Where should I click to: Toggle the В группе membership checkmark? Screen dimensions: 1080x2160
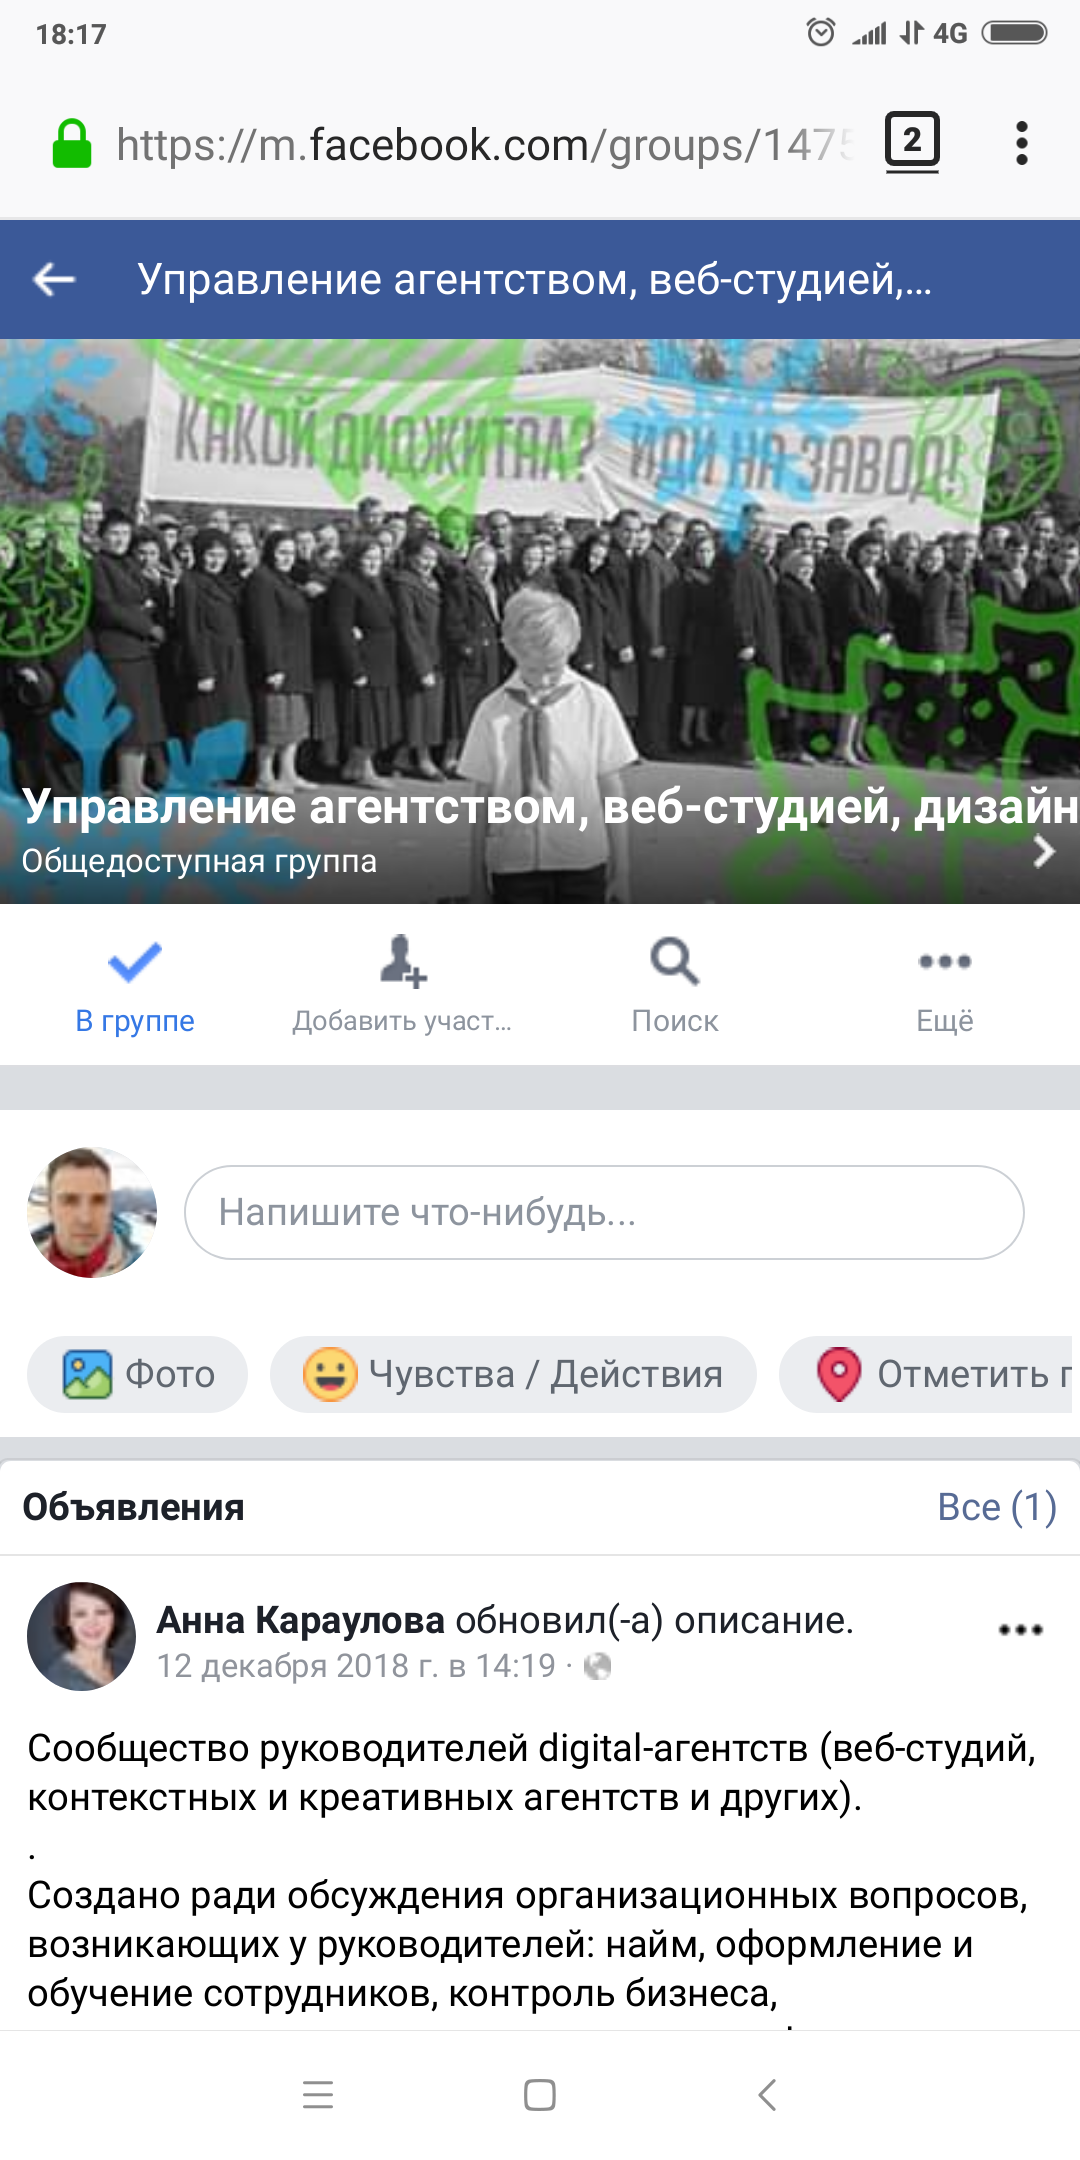click(x=135, y=962)
